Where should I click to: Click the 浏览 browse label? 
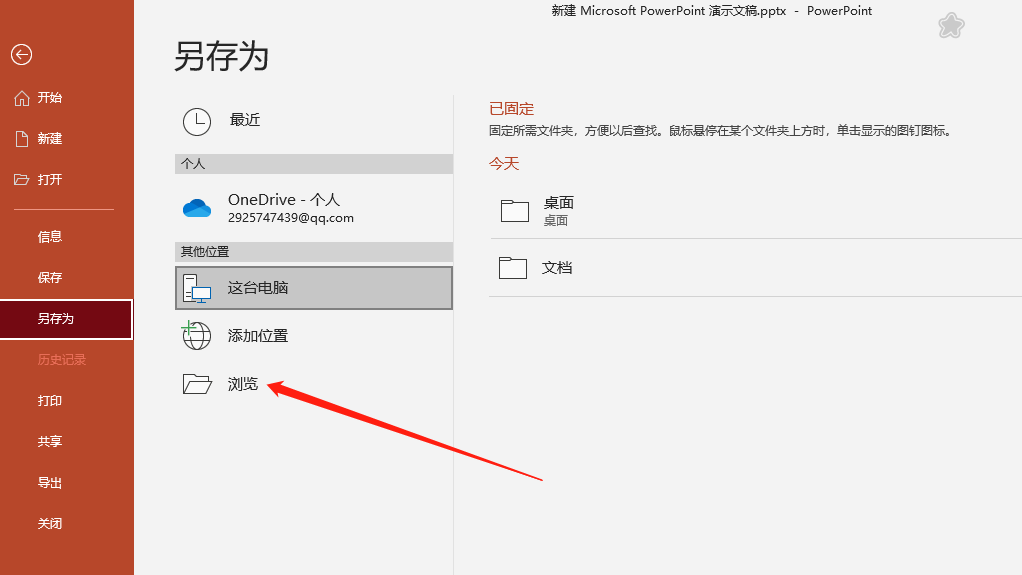click(x=243, y=384)
